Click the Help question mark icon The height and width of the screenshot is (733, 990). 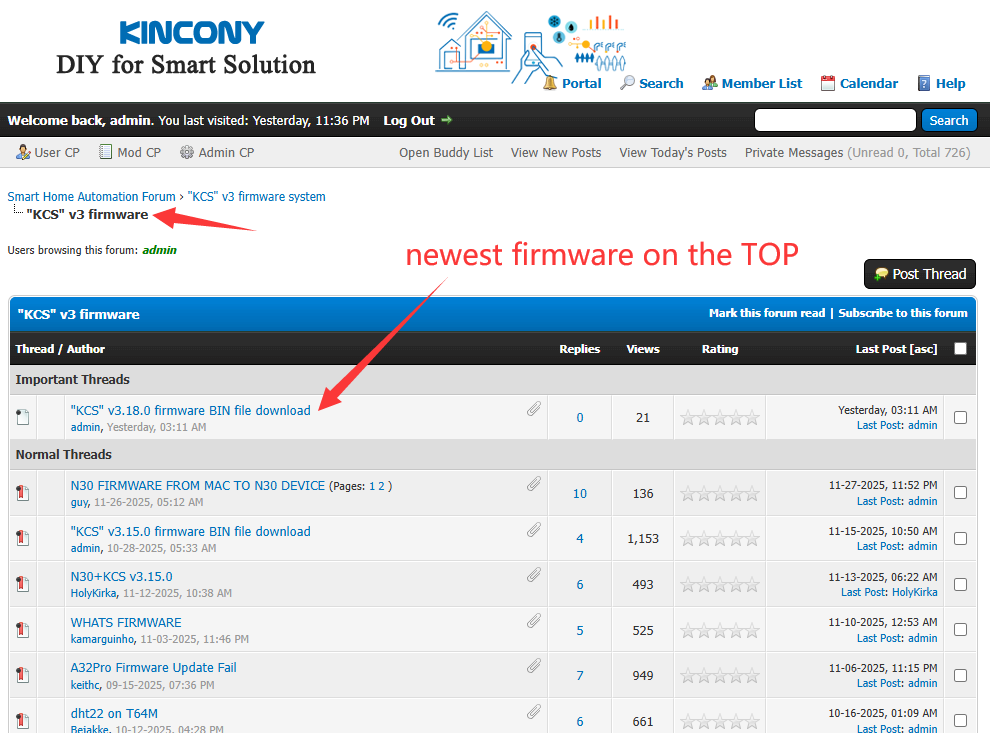coord(924,83)
